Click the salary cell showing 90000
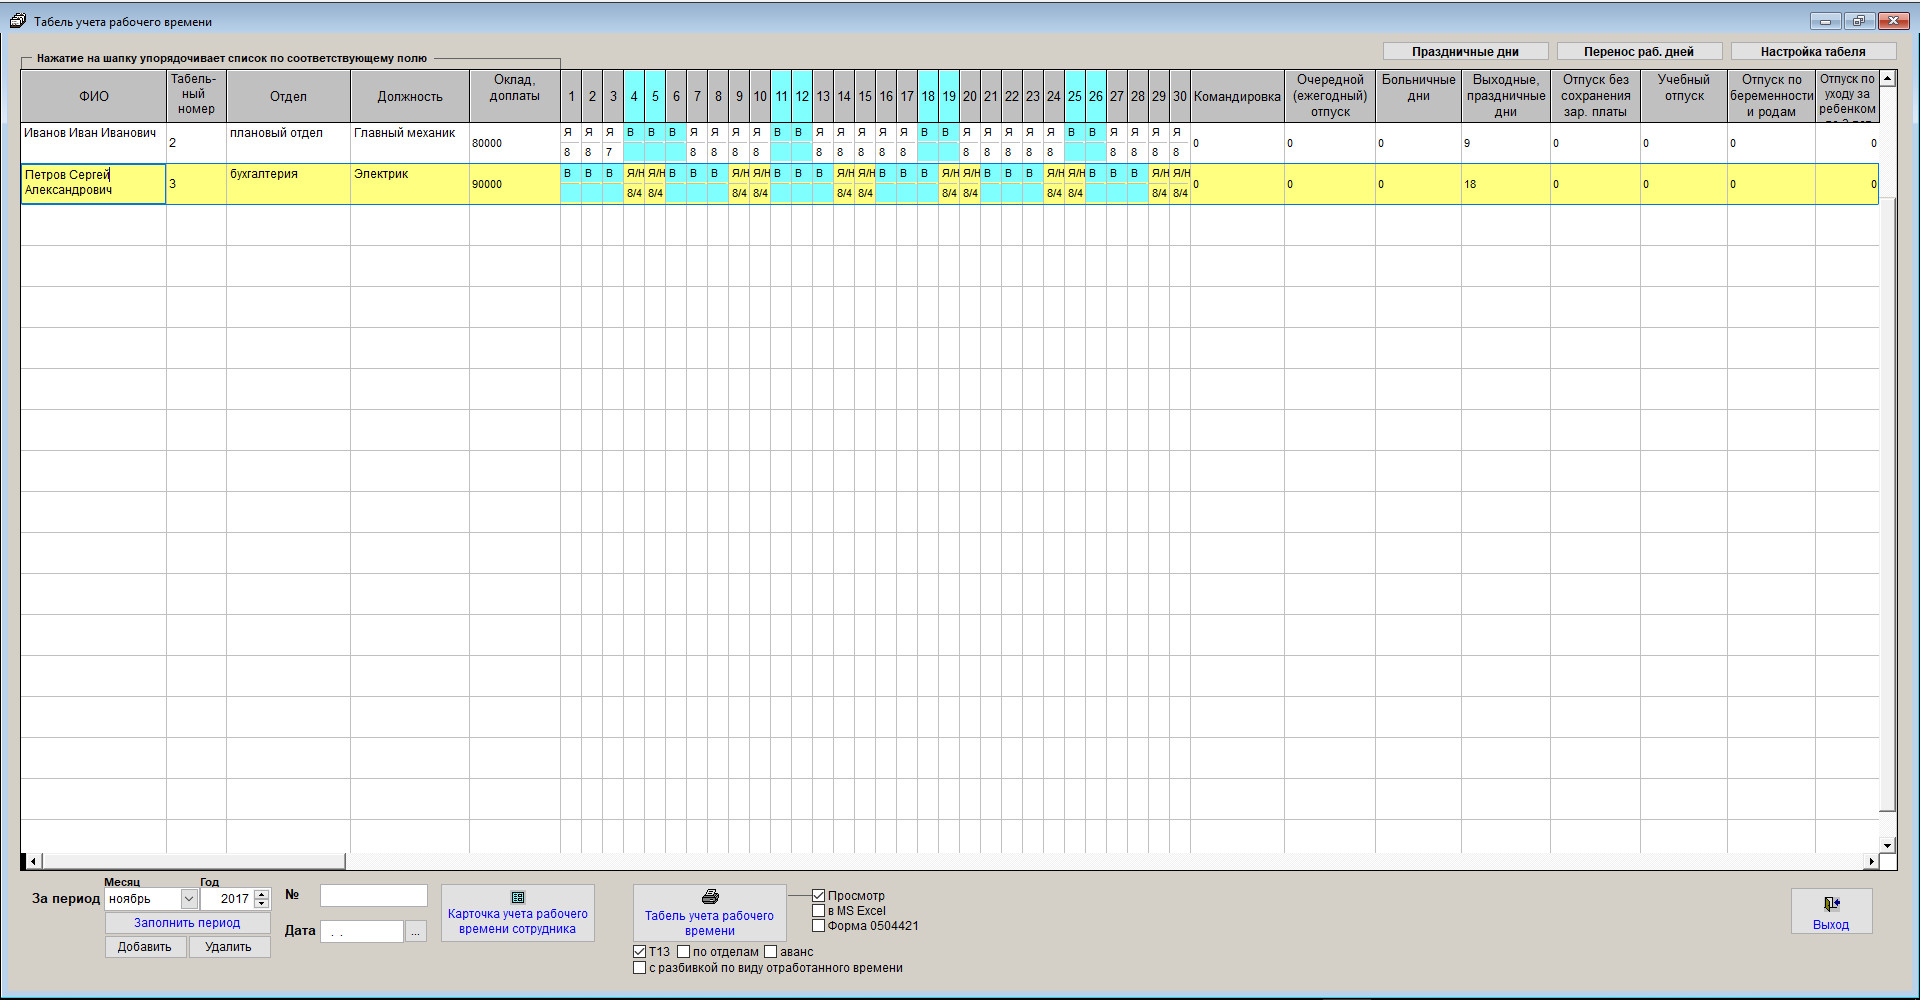Image resolution: width=1920 pixels, height=1000 pixels. coord(515,184)
